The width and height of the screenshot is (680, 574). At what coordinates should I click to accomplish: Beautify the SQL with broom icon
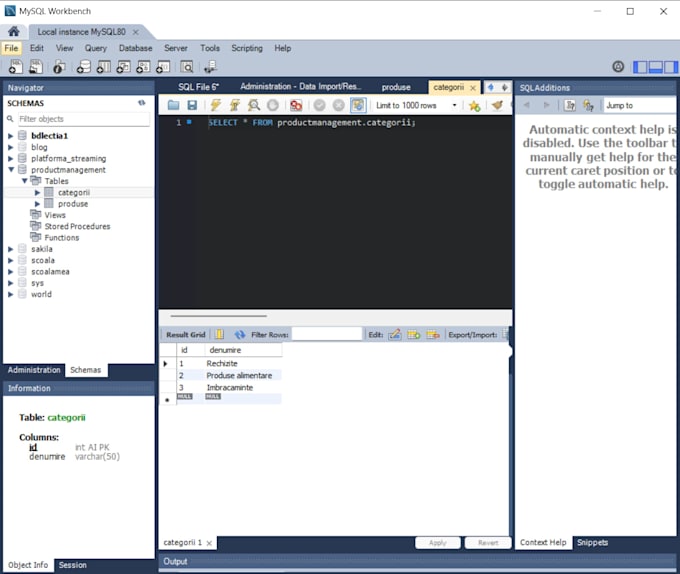(x=497, y=105)
